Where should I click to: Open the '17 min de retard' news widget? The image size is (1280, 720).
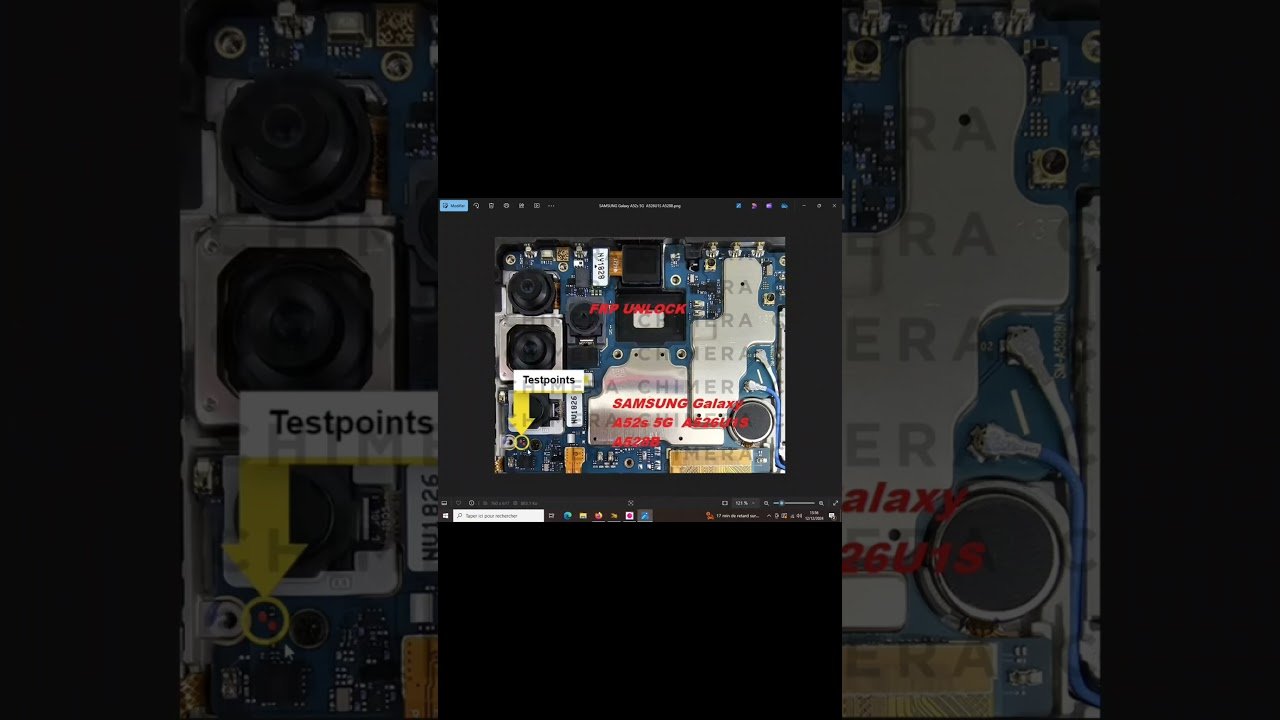[x=733, y=516]
